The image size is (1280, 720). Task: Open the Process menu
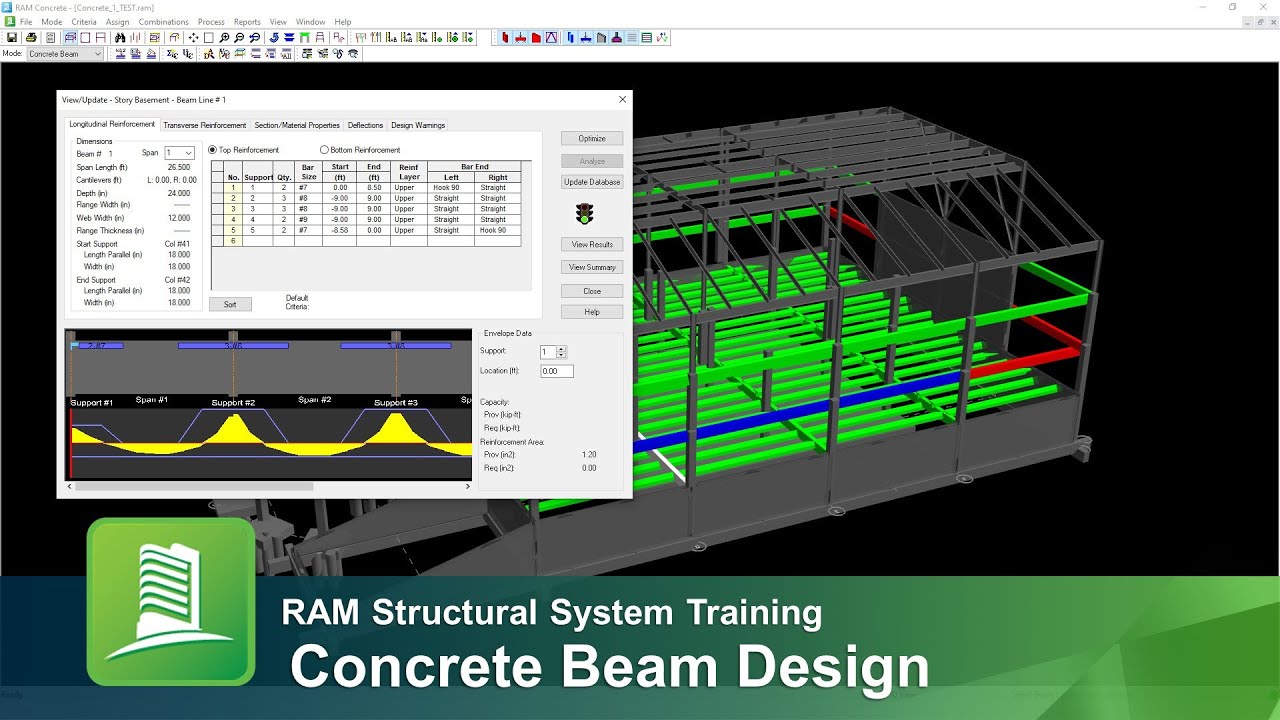click(x=211, y=22)
